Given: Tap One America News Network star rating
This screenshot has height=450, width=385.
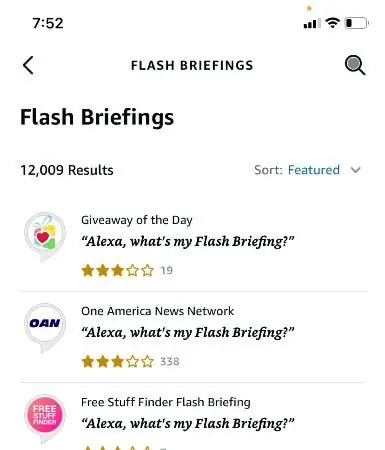Looking at the screenshot, I should pyautogui.click(x=118, y=361).
